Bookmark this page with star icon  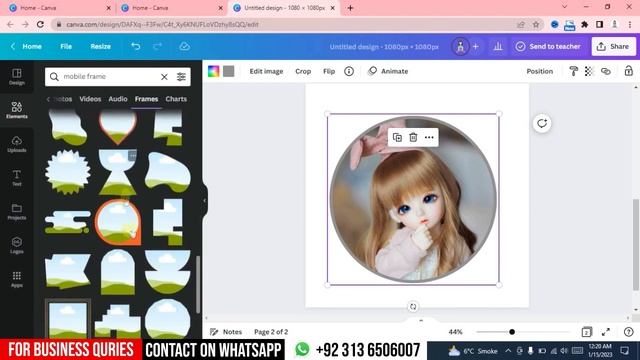click(536, 24)
